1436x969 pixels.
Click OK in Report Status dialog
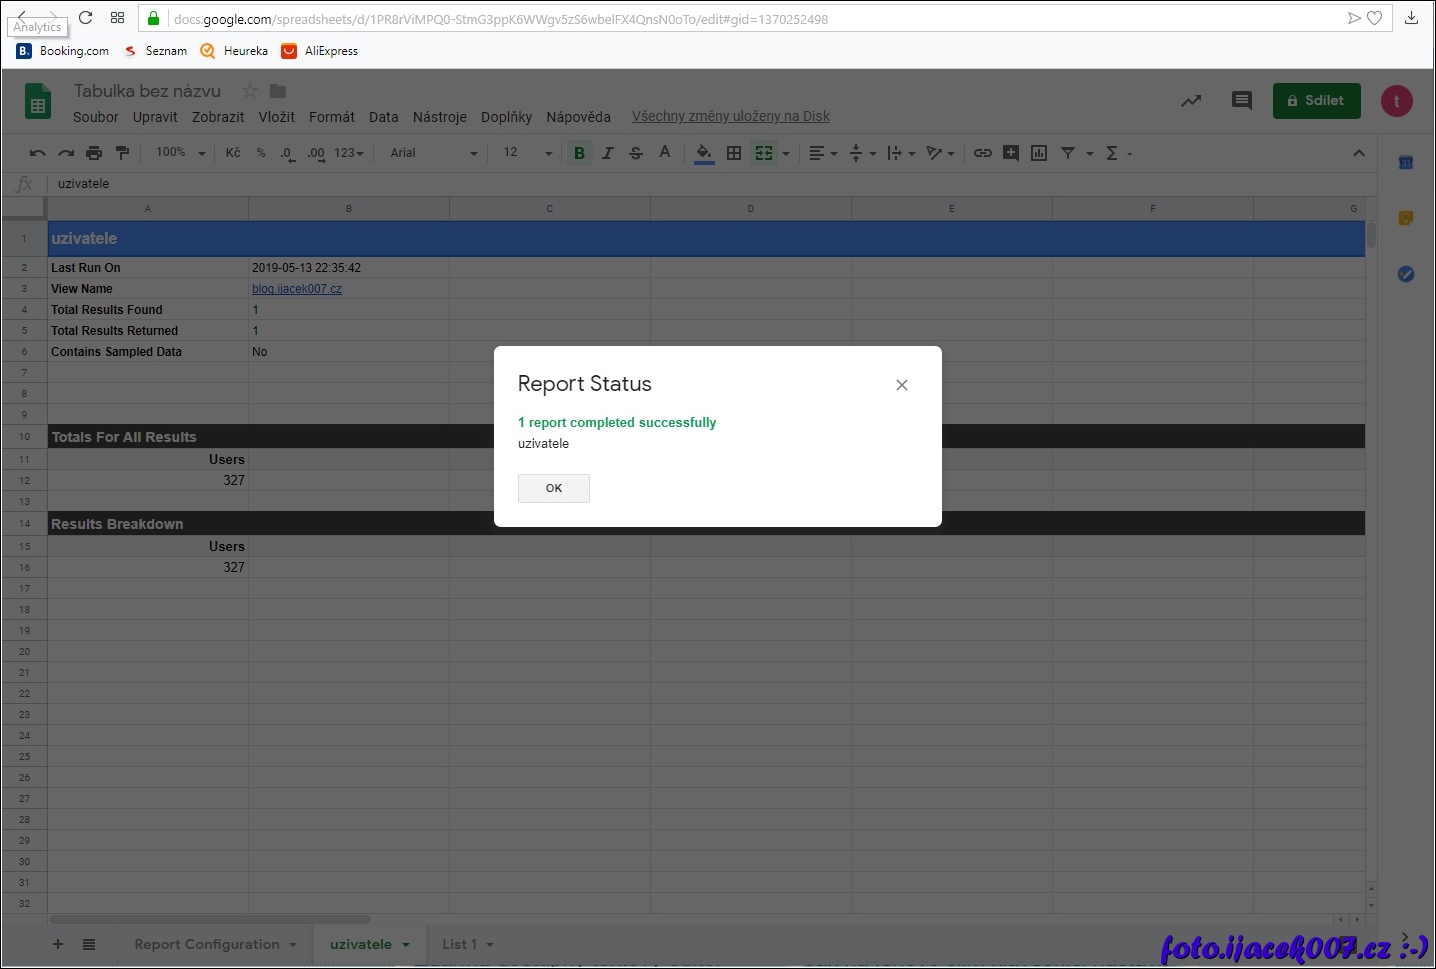click(x=553, y=488)
